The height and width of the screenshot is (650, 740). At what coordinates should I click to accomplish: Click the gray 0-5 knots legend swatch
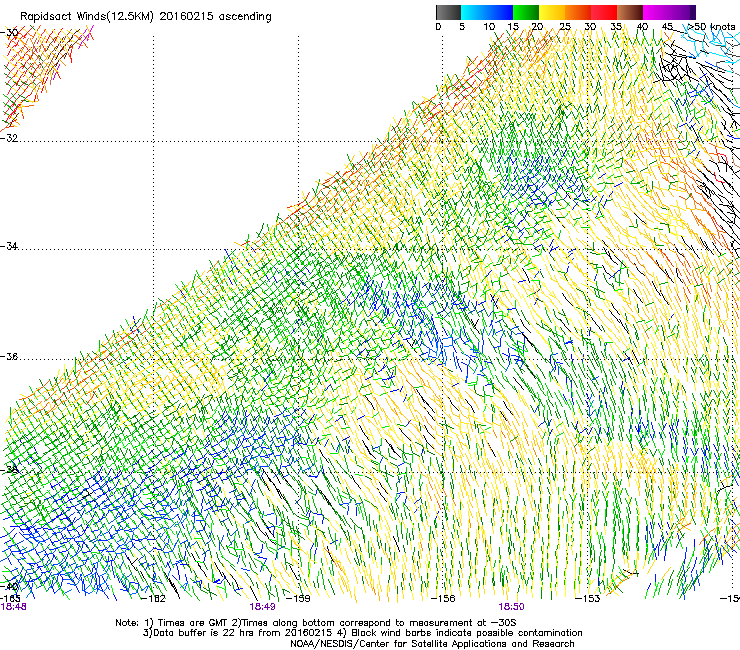coord(448,12)
